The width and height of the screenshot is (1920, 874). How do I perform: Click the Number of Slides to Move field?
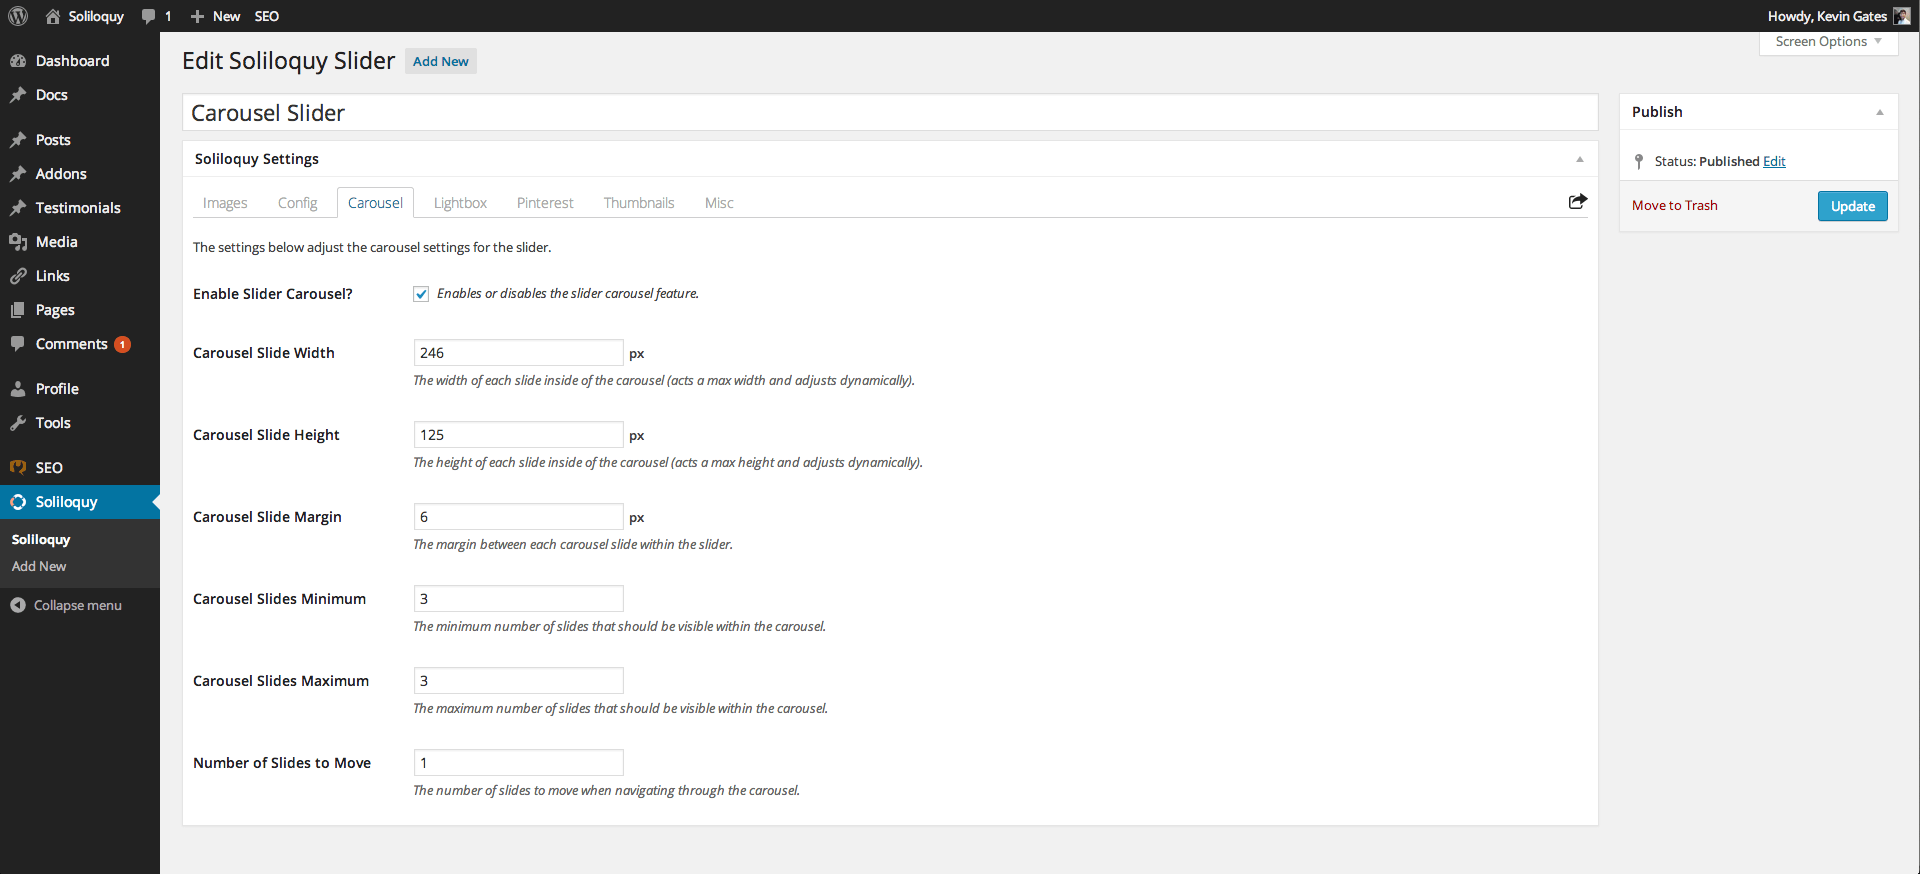tap(518, 763)
